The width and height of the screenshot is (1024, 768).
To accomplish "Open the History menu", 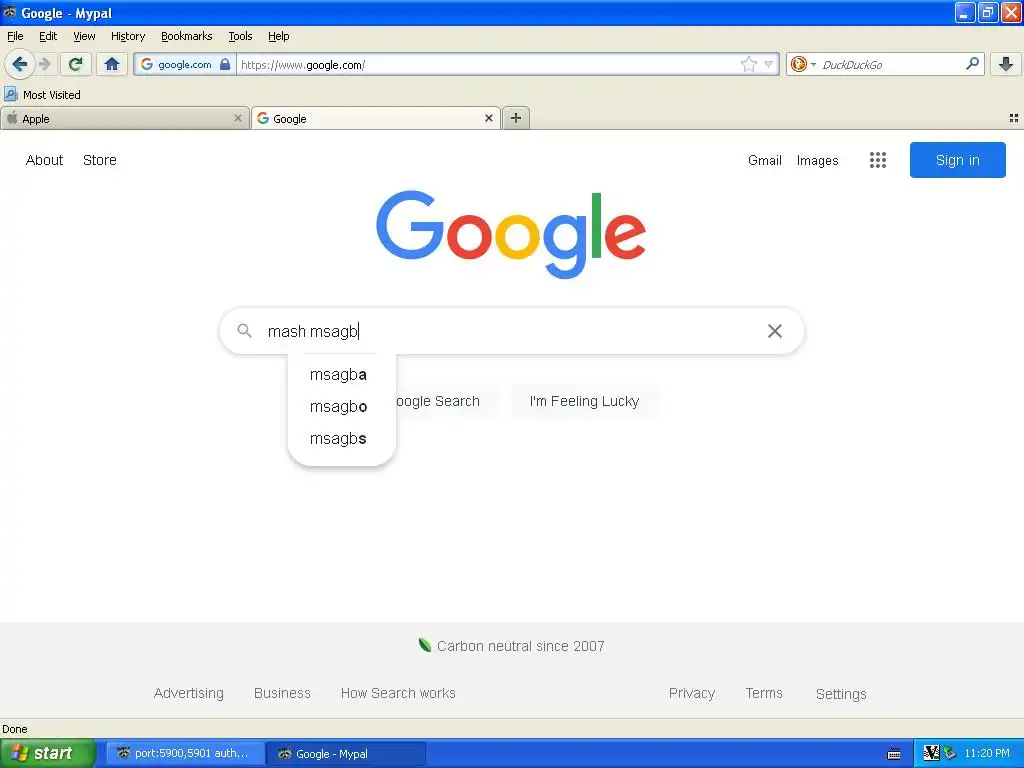I will [x=128, y=36].
